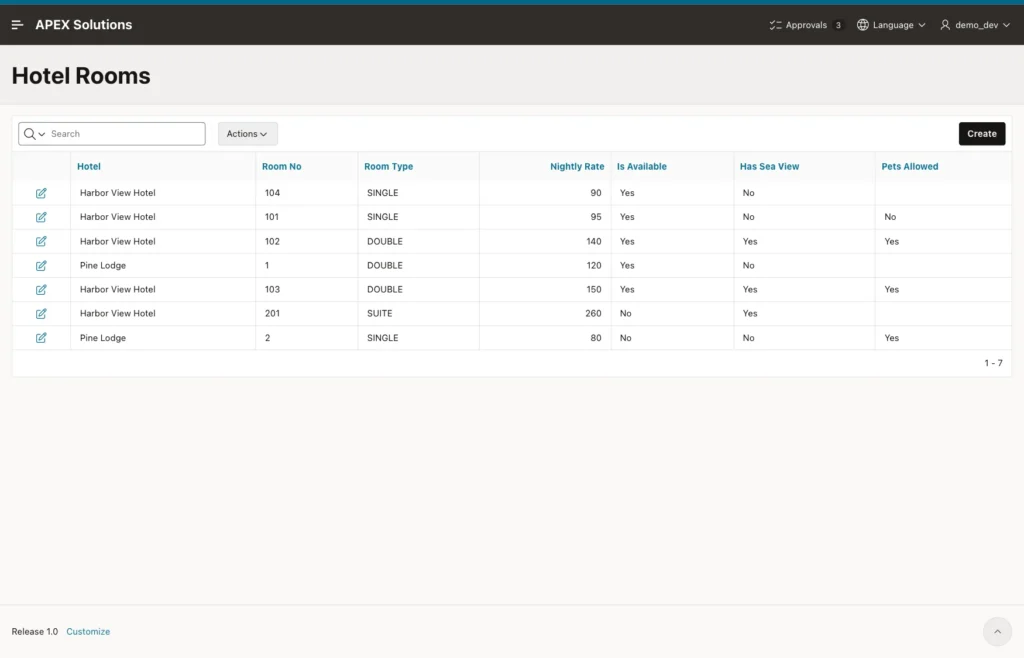Edit the Pine Lodge room 2 row
This screenshot has width=1024, height=658.
click(41, 338)
